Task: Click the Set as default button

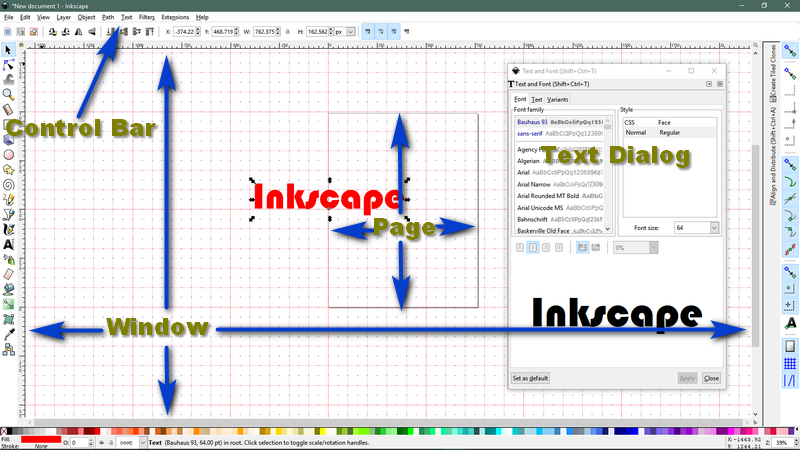Action: (x=530, y=378)
